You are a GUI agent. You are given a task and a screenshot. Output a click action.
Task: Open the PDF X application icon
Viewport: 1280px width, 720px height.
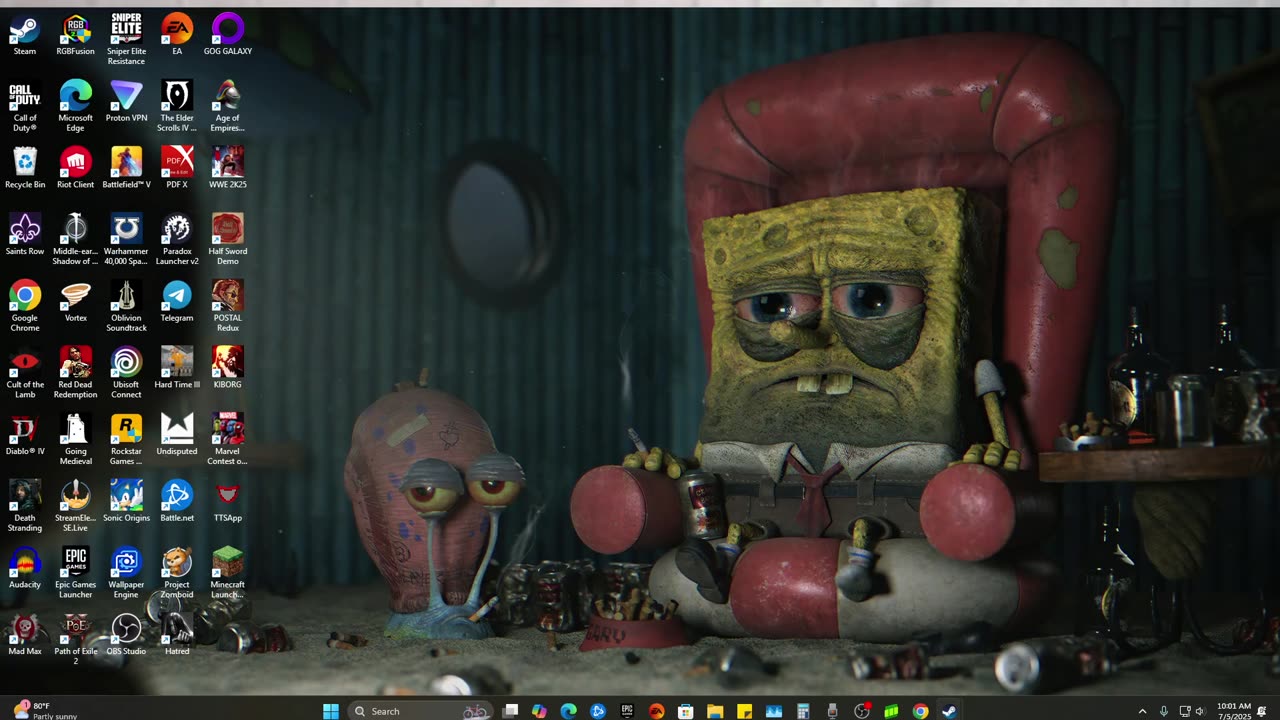(x=177, y=168)
